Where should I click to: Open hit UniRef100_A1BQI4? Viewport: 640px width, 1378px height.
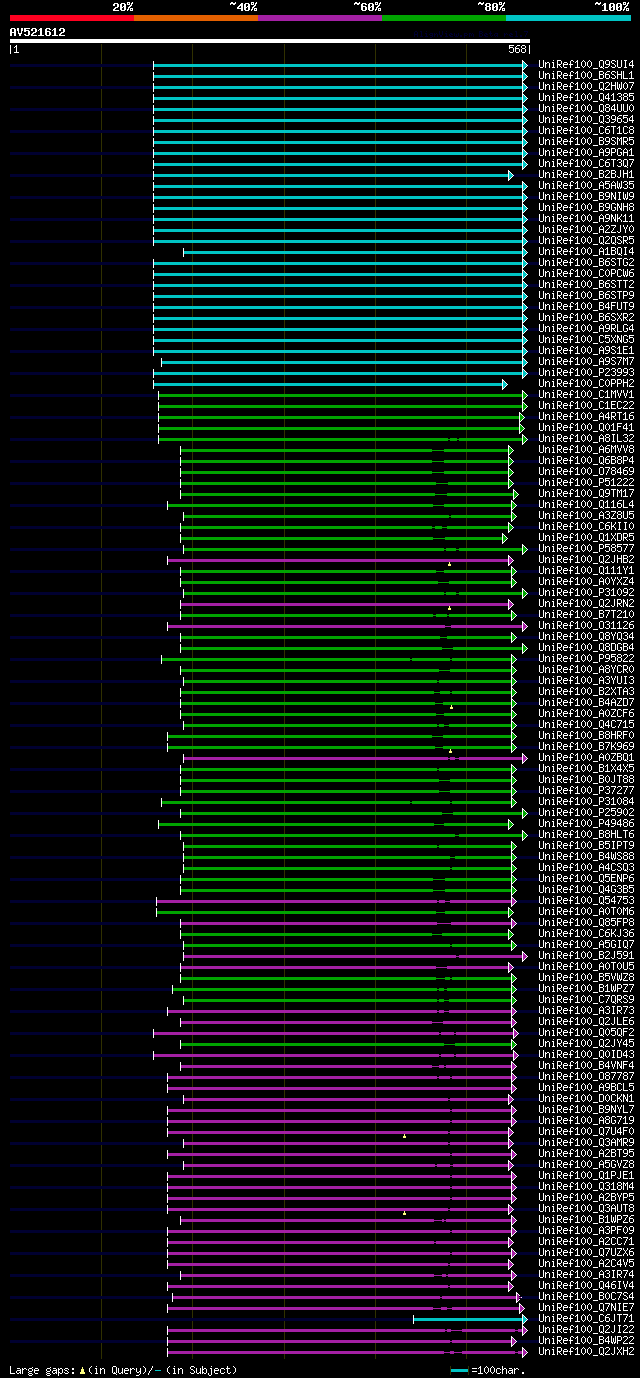(x=586, y=251)
